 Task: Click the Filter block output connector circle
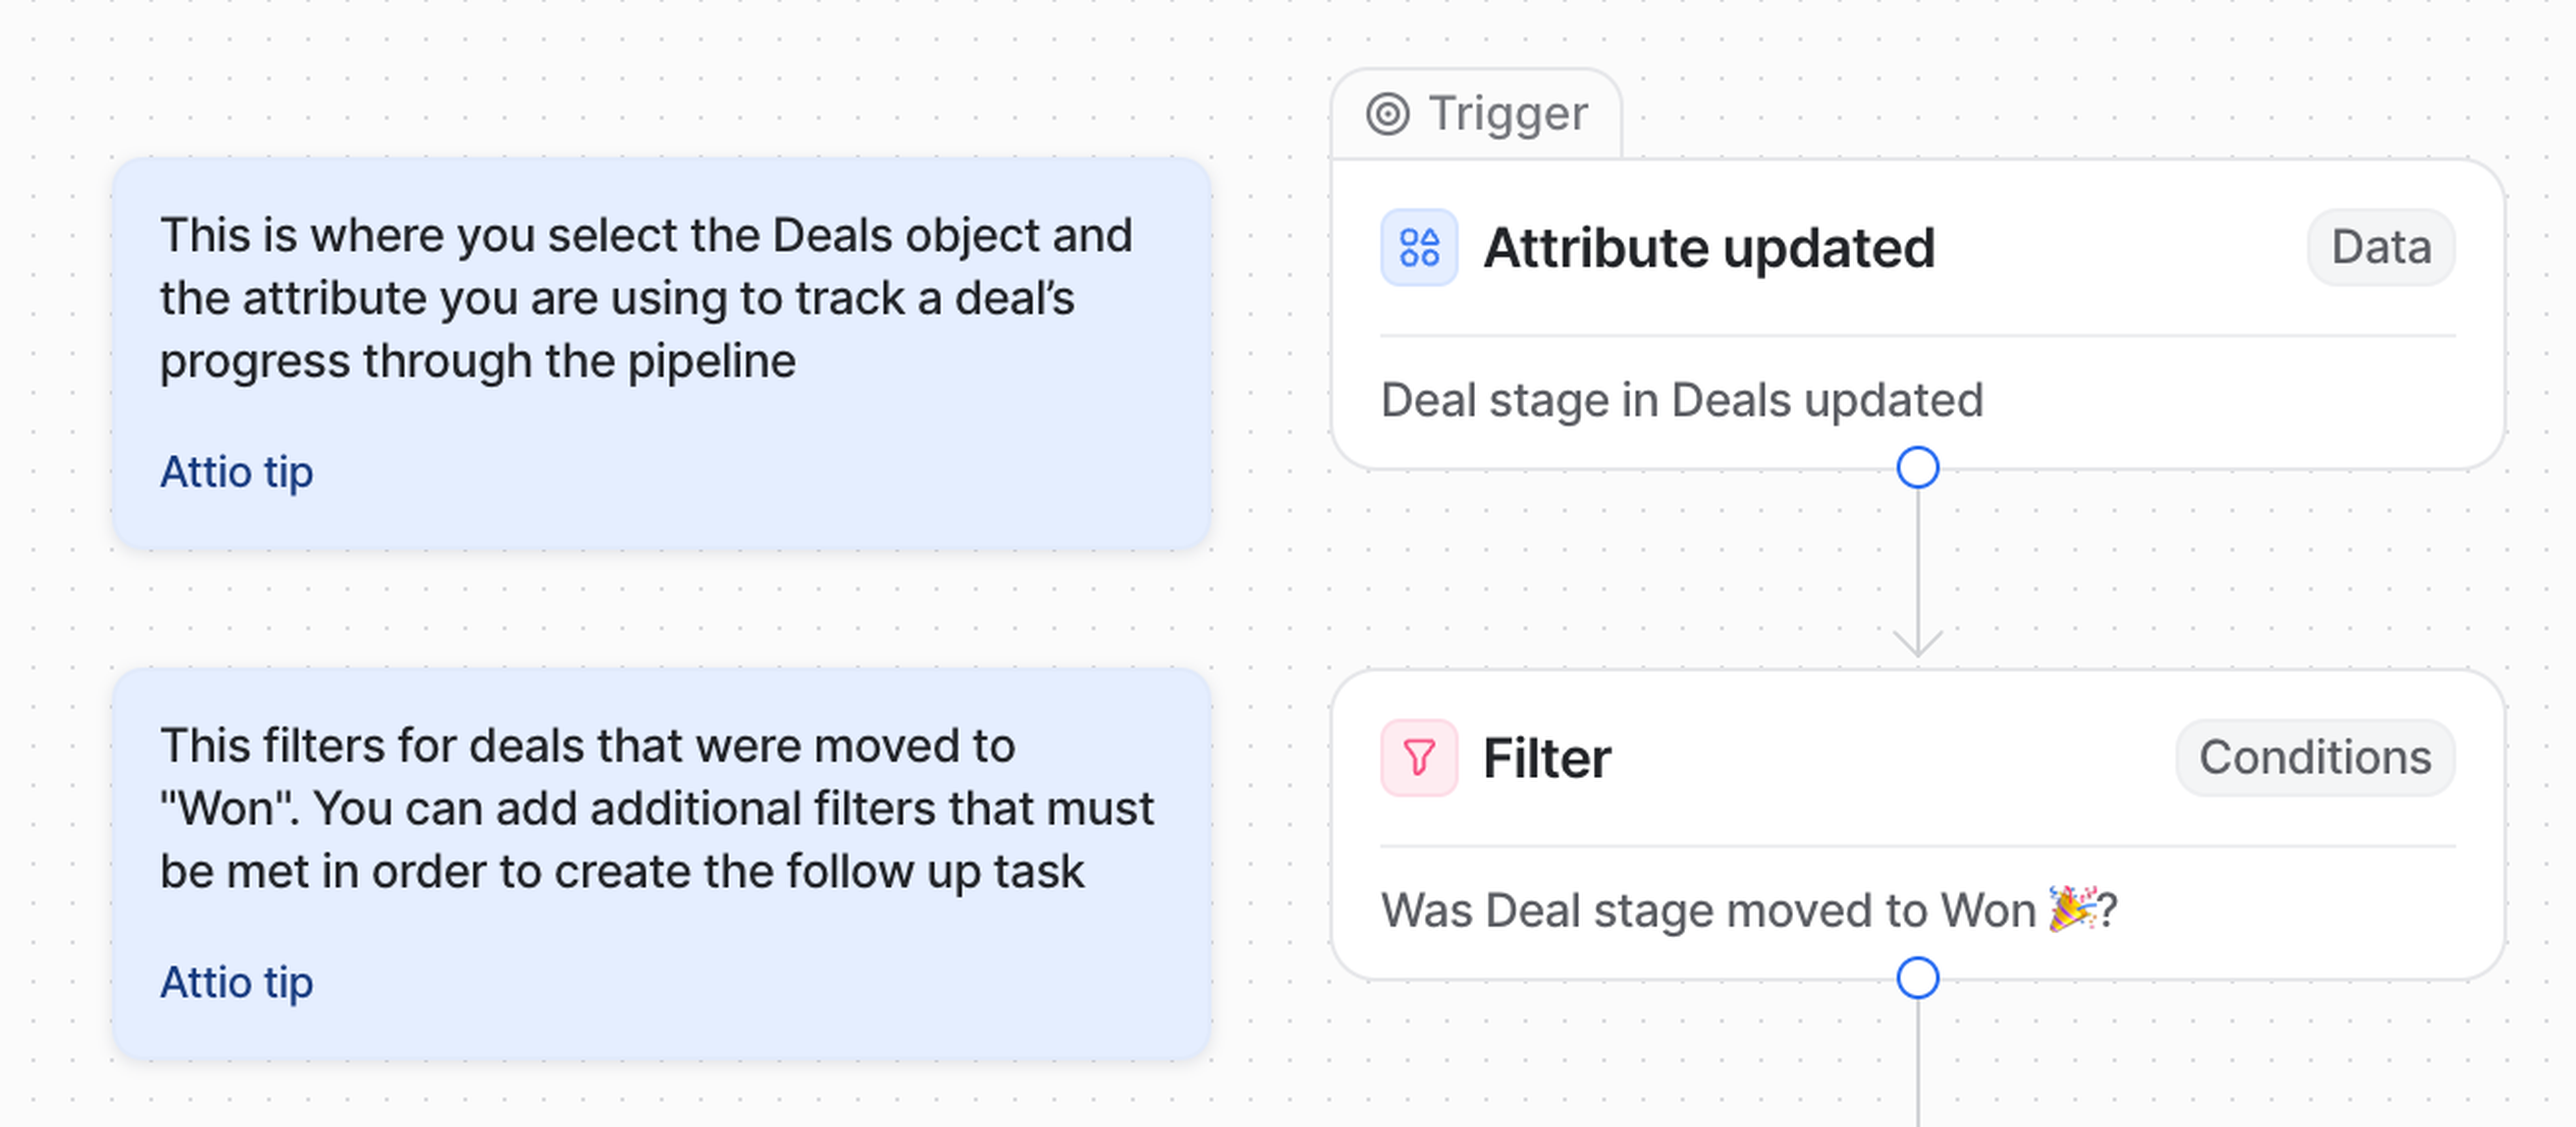[1917, 978]
